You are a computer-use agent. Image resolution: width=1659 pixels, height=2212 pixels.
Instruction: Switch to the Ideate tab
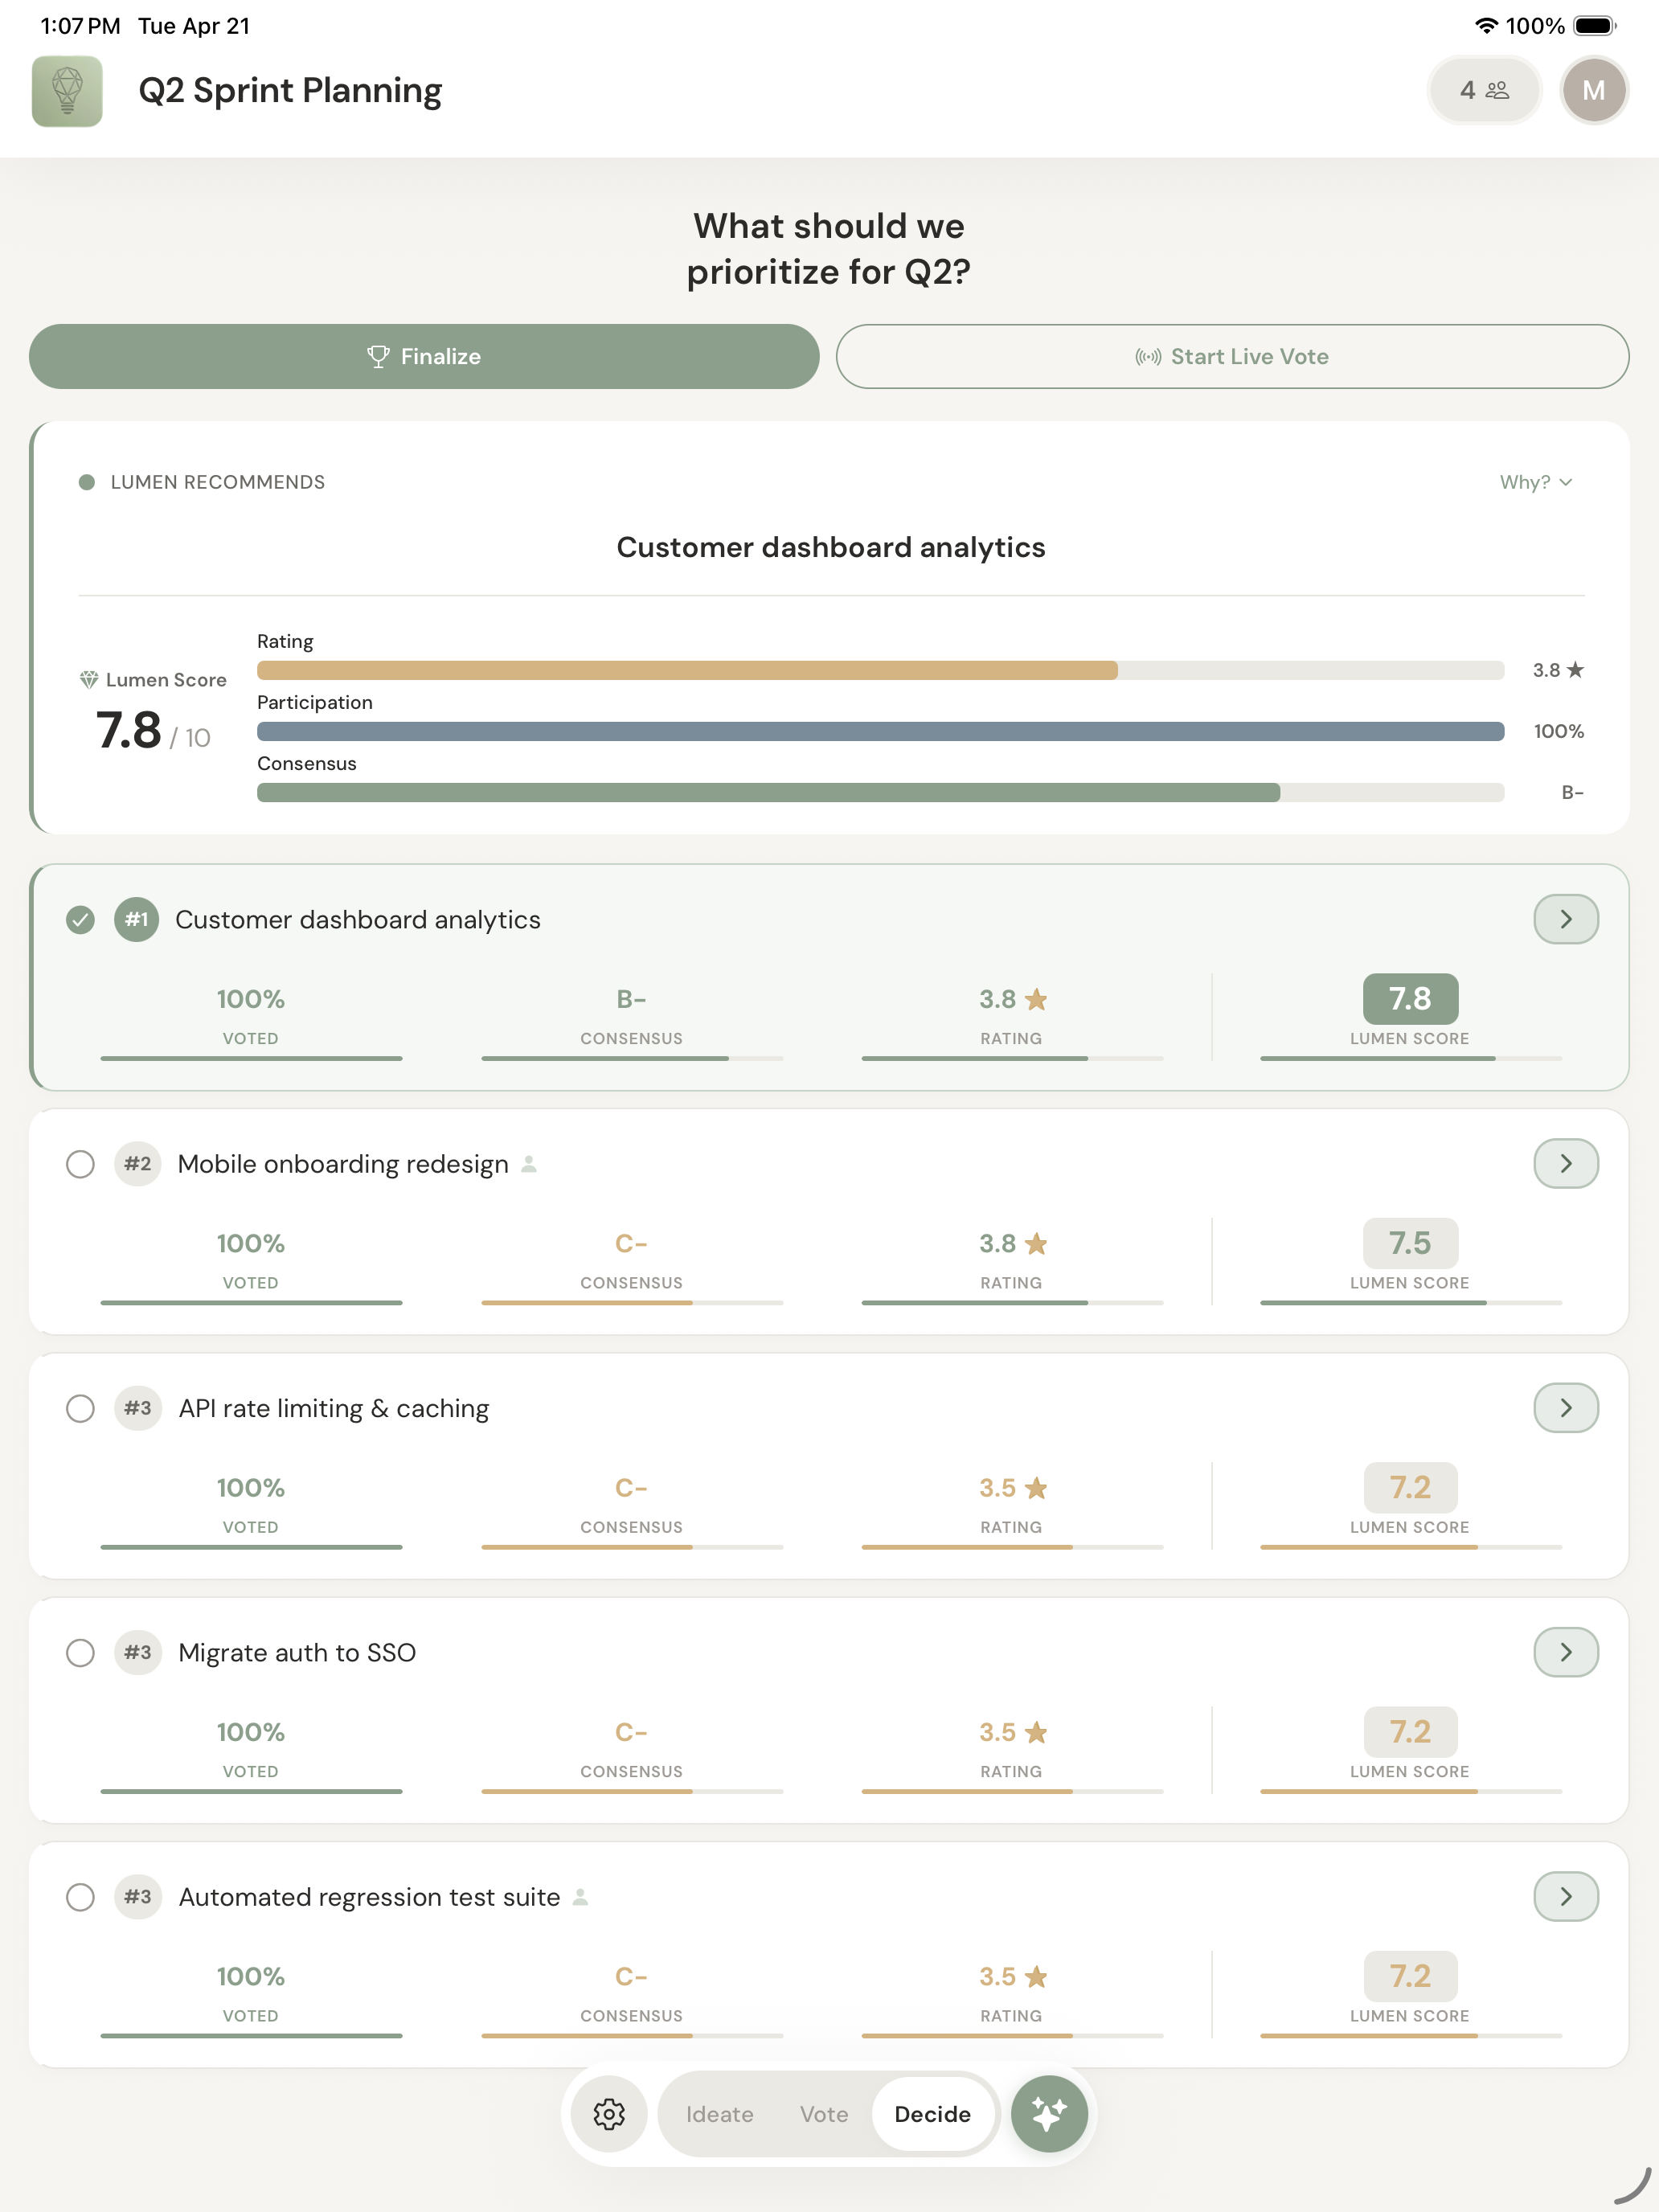click(719, 2114)
